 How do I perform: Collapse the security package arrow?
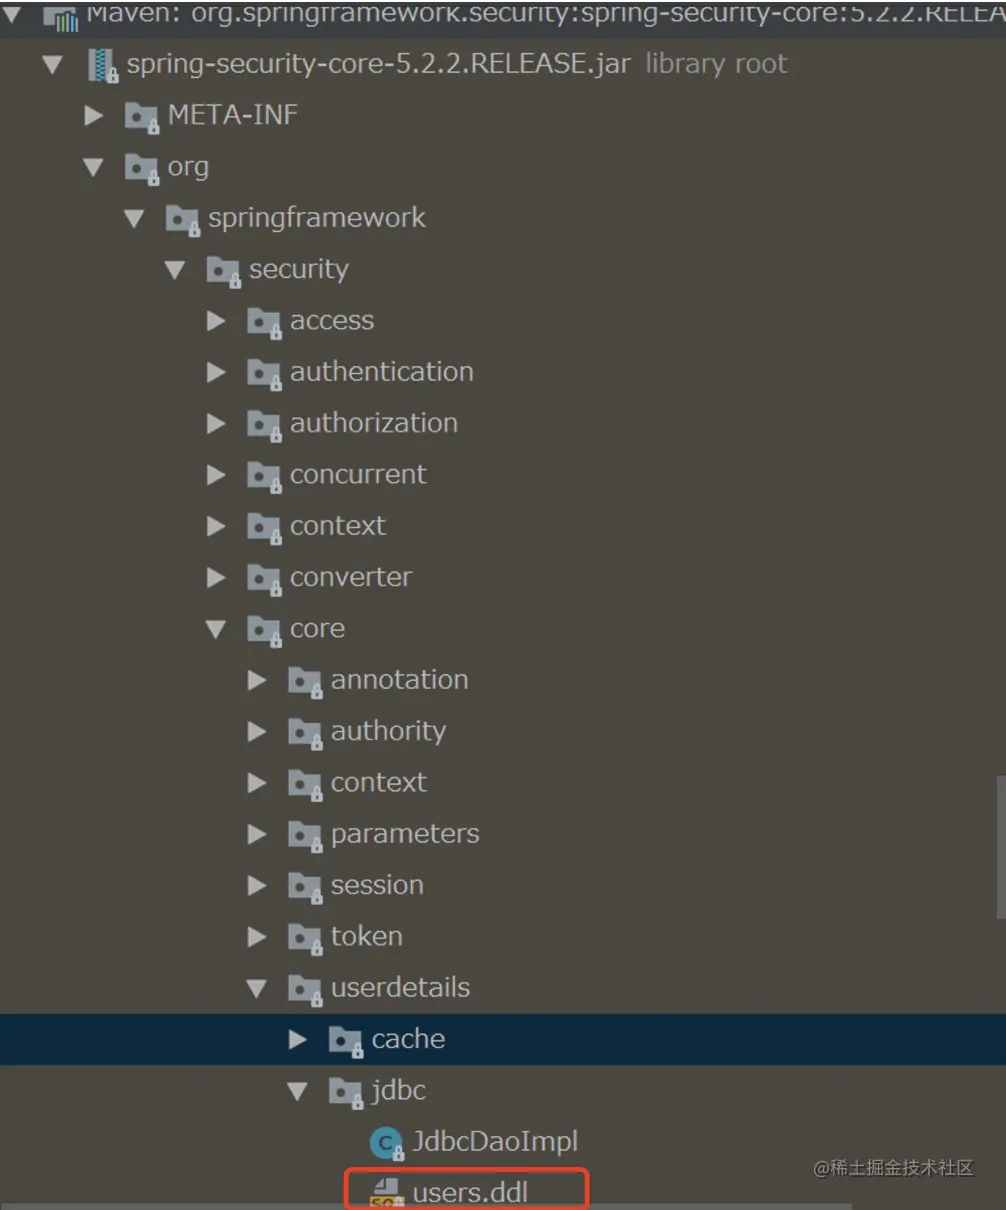[x=175, y=270]
